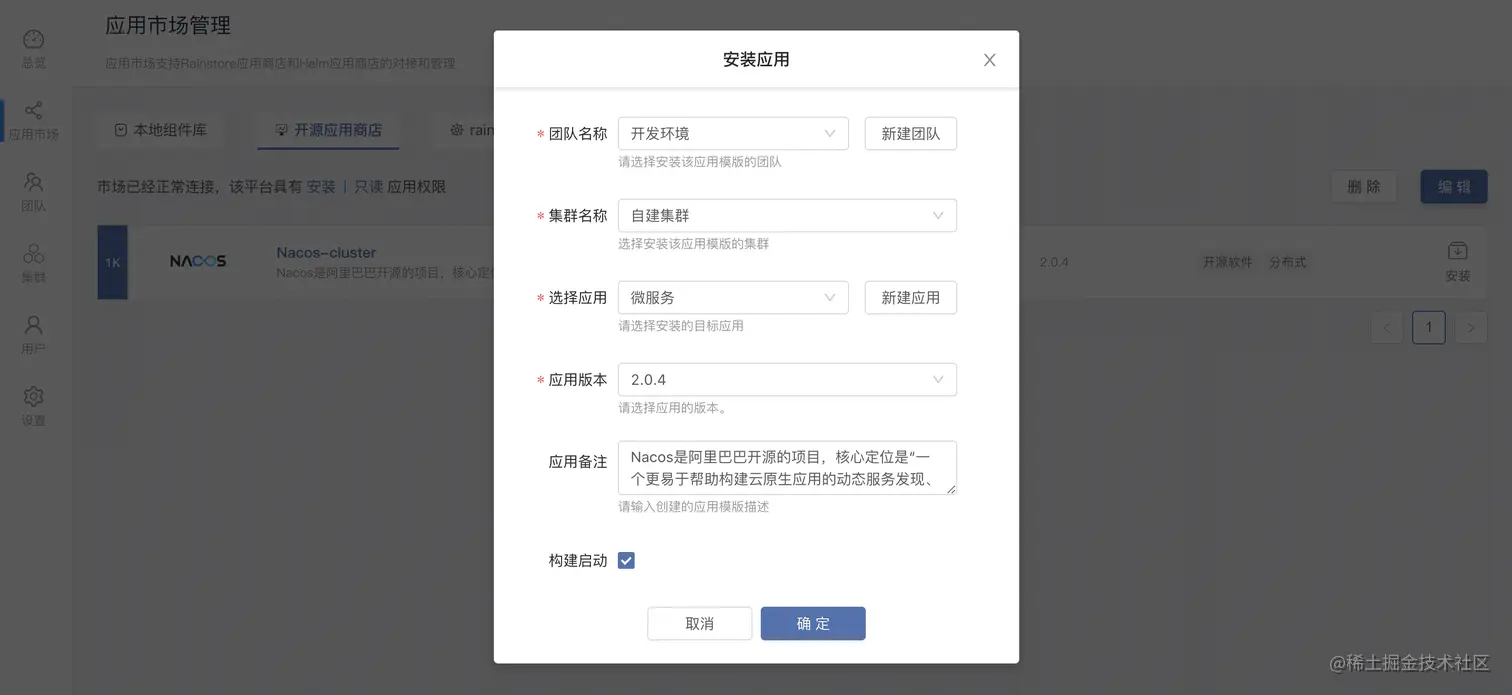Toggle the 构建启动 checkbox
Image resolution: width=1512 pixels, height=695 pixels.
click(x=626, y=561)
